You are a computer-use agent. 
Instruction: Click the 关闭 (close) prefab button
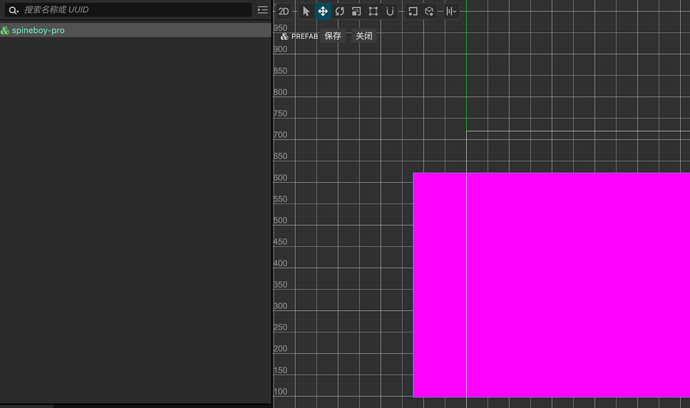pos(364,36)
